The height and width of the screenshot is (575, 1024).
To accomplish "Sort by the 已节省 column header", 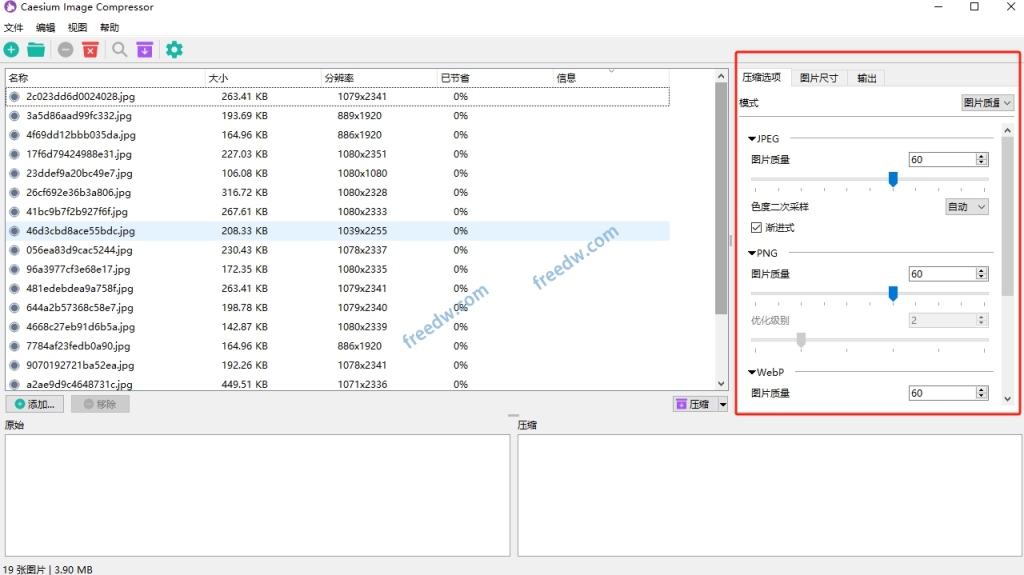I will [x=495, y=78].
